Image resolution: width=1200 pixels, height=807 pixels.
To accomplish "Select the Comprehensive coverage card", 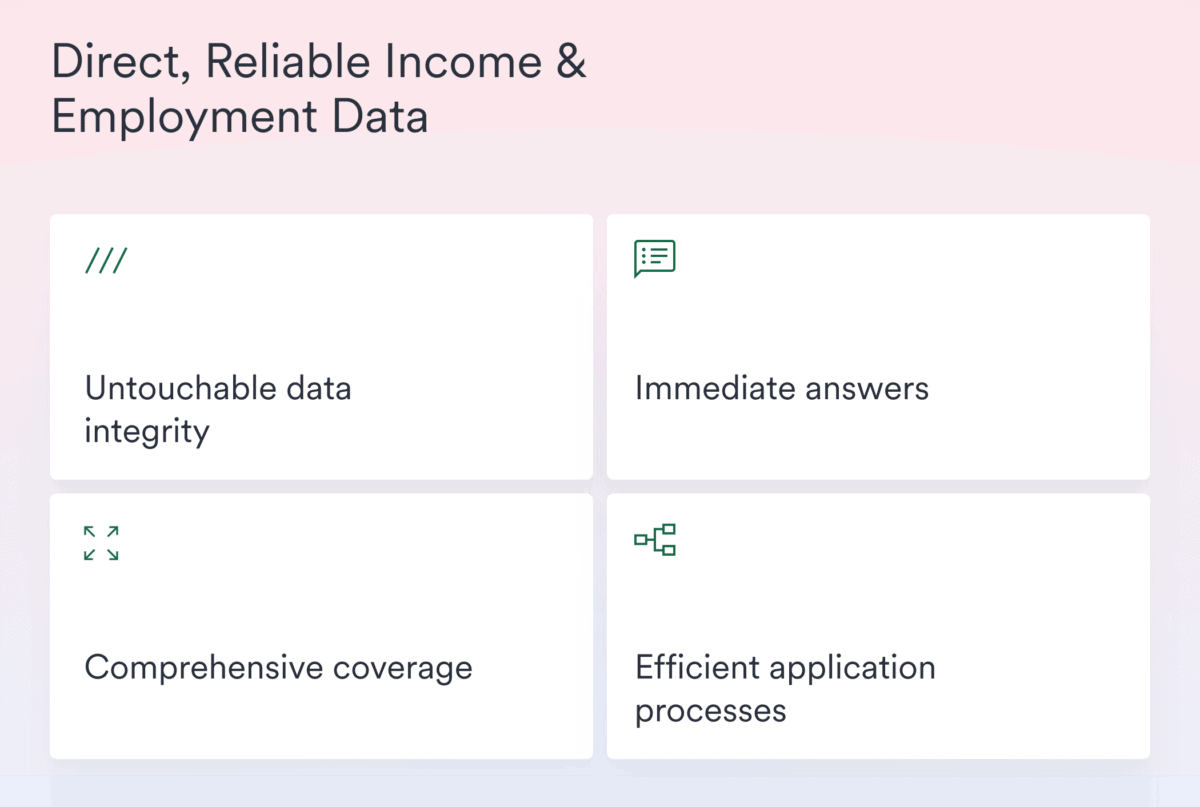I will pos(321,624).
